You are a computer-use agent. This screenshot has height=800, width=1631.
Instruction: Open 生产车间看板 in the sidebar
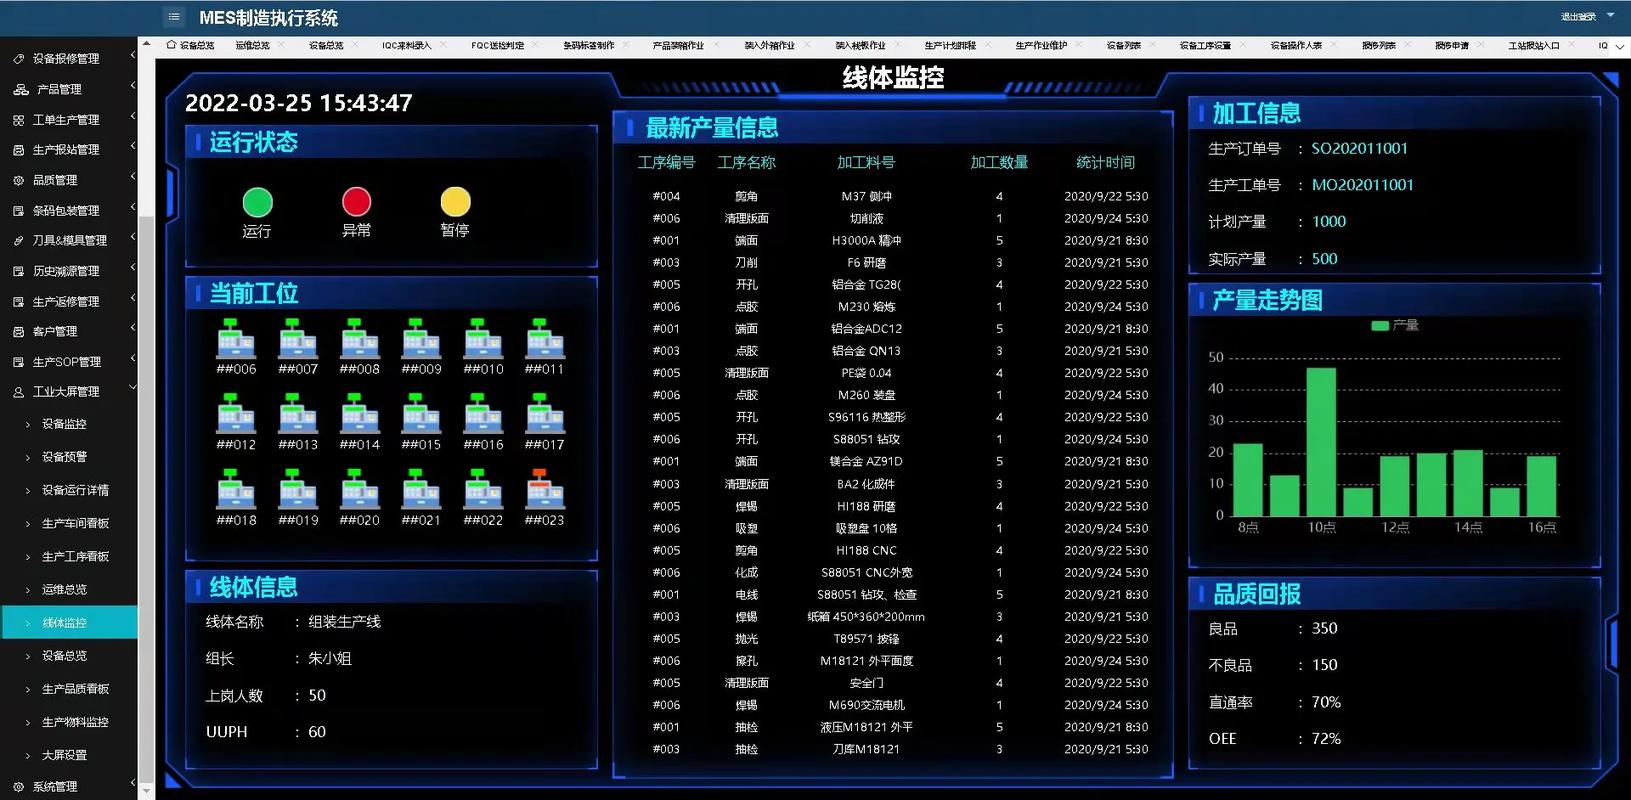(x=75, y=523)
